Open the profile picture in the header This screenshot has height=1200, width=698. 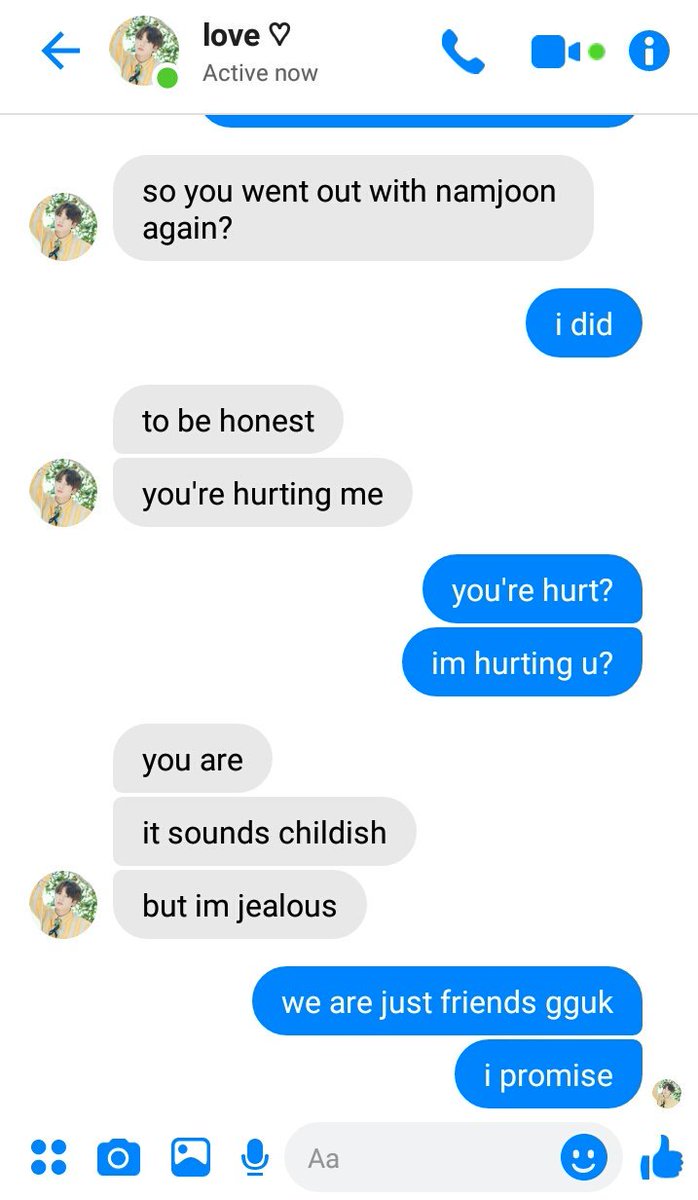pyautogui.click(x=144, y=50)
